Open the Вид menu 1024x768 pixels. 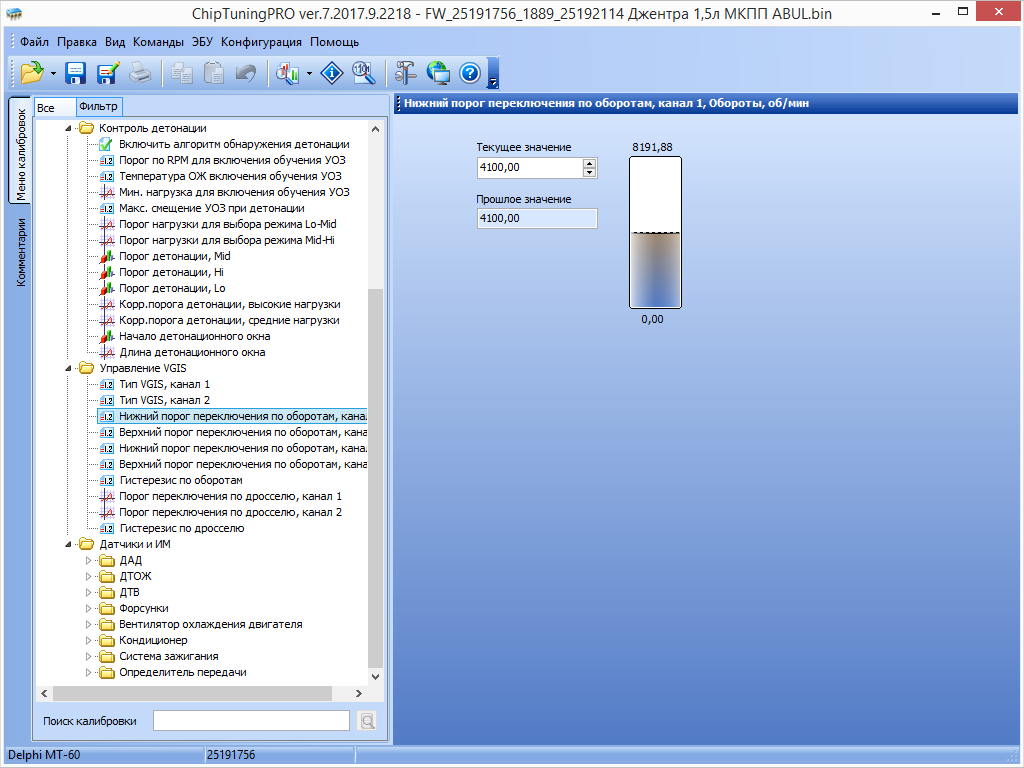coord(115,42)
